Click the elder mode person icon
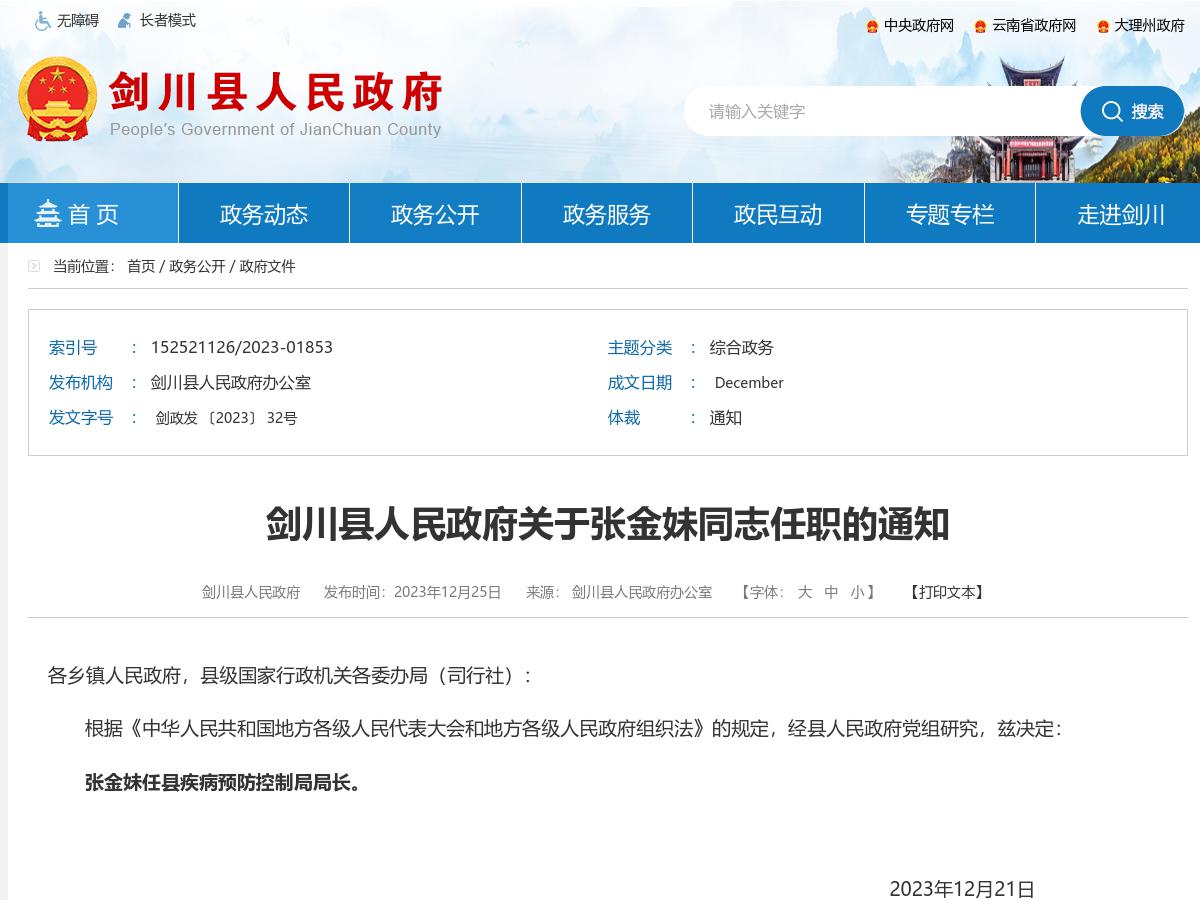 coord(125,21)
